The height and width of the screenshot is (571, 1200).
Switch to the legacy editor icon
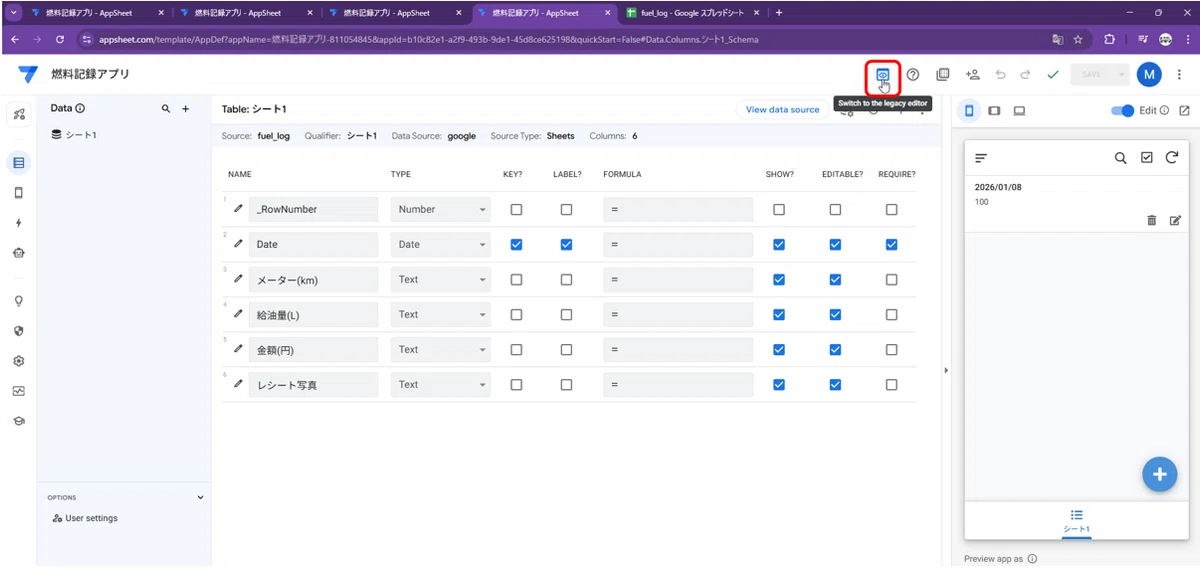pyautogui.click(x=883, y=75)
